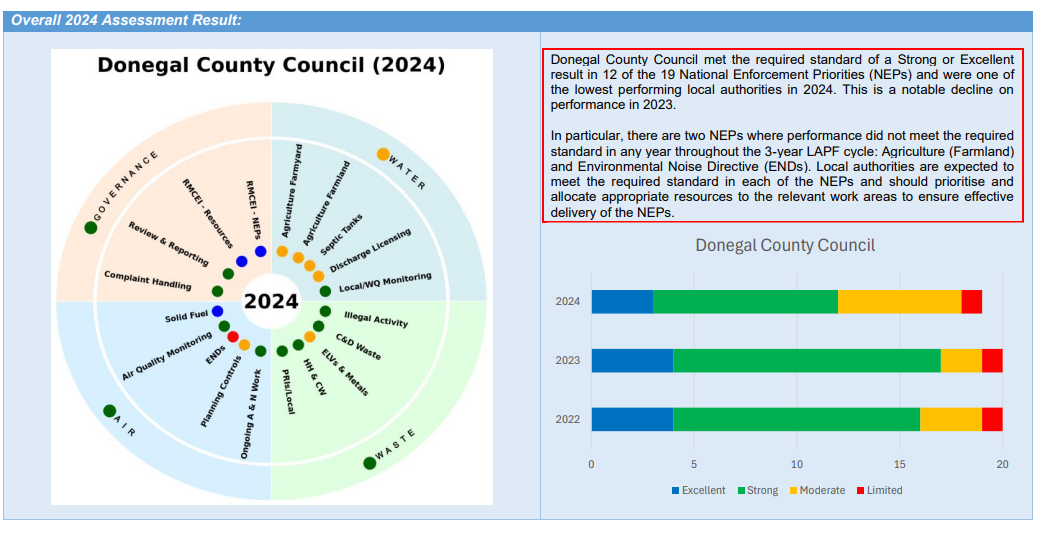
Task: Select the blue Solid Fuel dot
Action: point(217,311)
